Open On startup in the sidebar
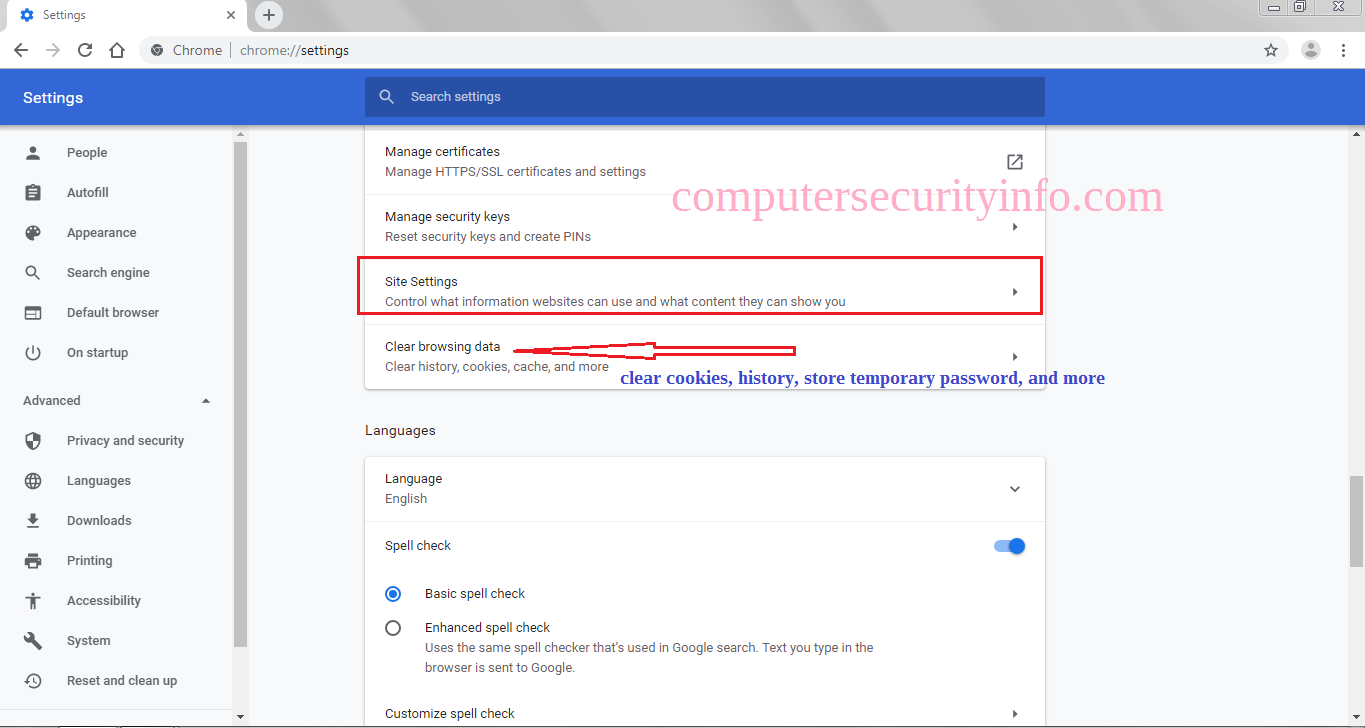This screenshot has height=728, width=1365. click(x=97, y=353)
